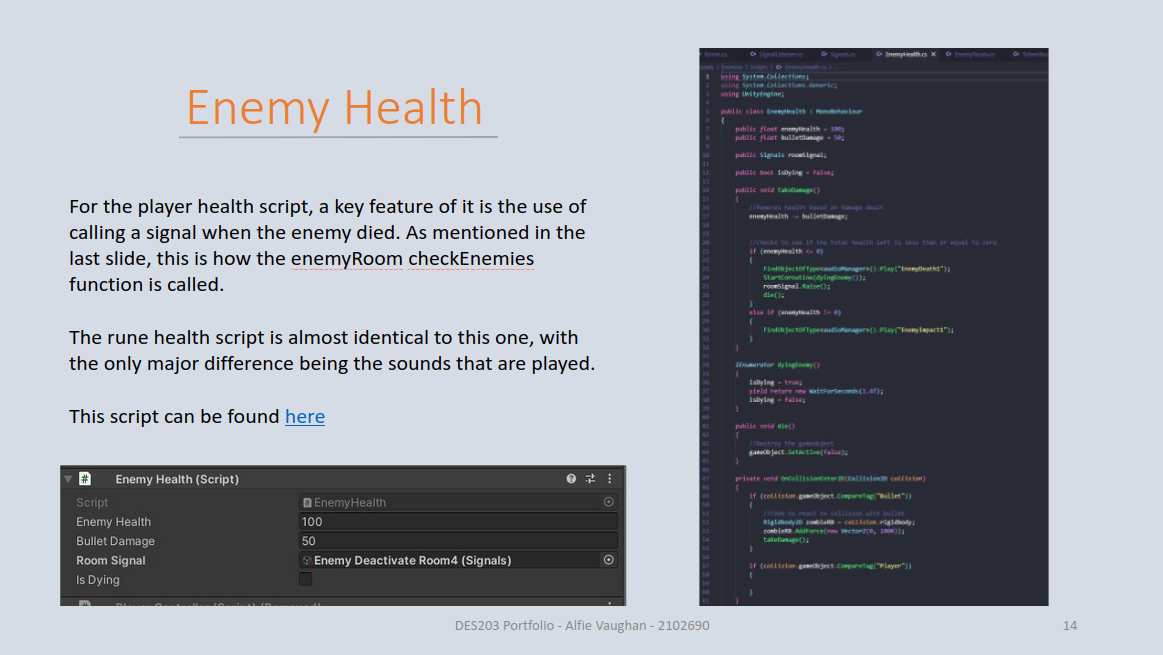Open the 'here' hyperlink to the script
The height and width of the screenshot is (655, 1163).
tap(305, 417)
